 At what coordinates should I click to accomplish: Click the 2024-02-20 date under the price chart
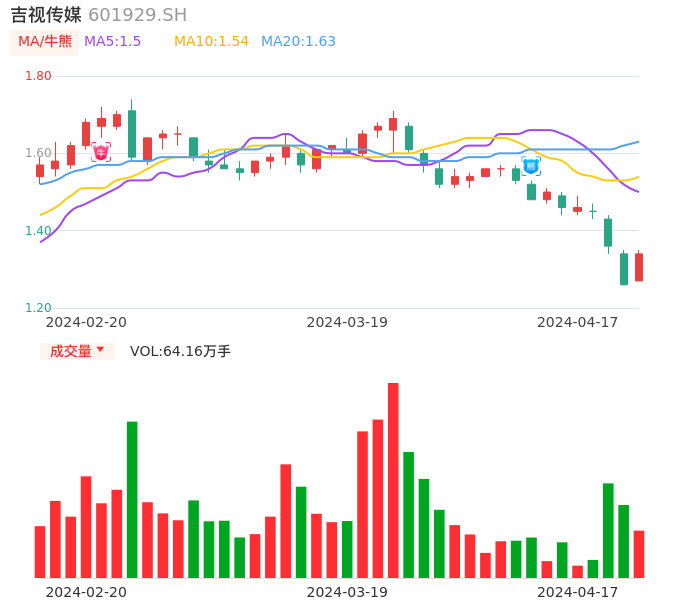point(86,322)
